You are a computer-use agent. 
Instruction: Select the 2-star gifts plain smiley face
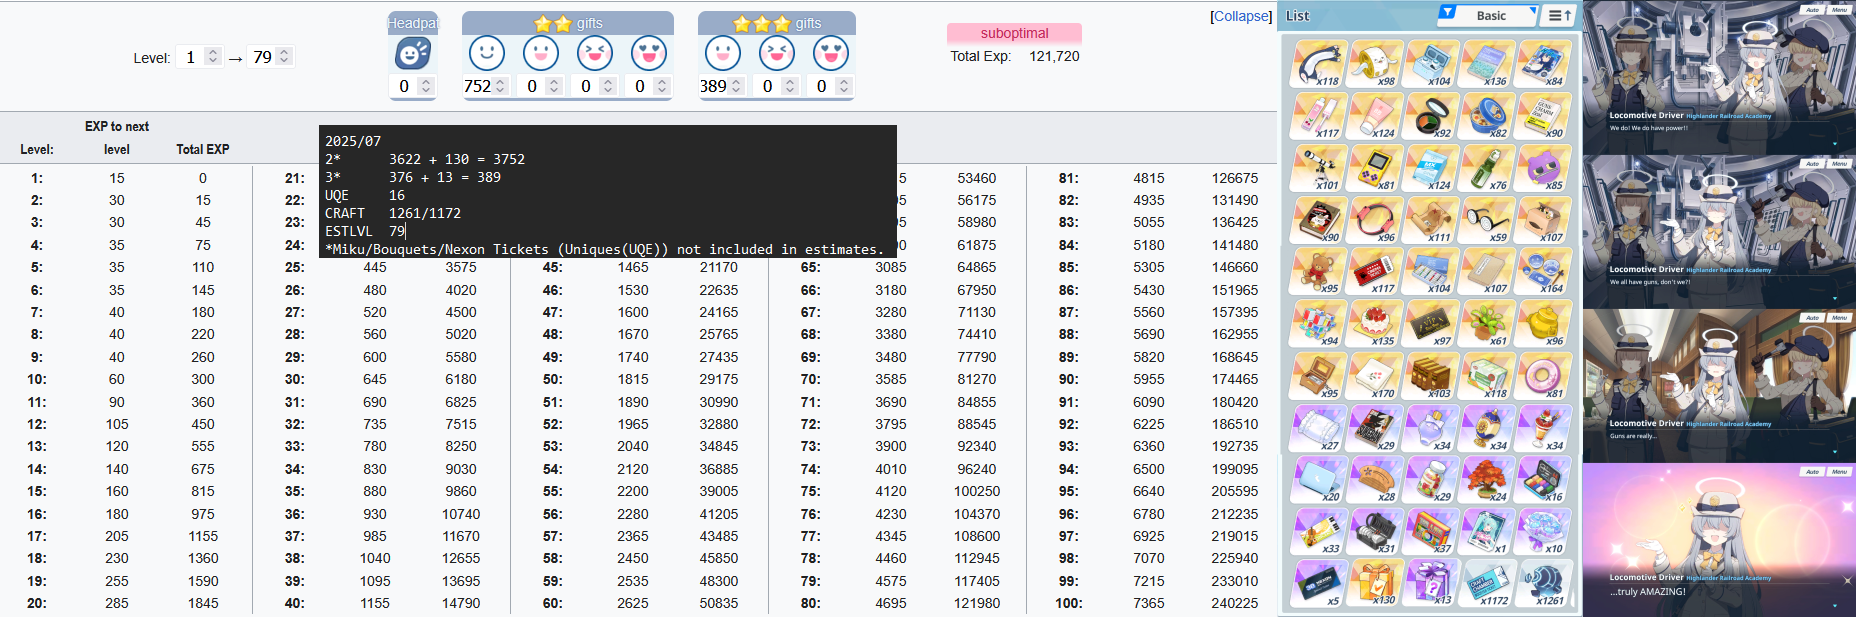tap(487, 53)
